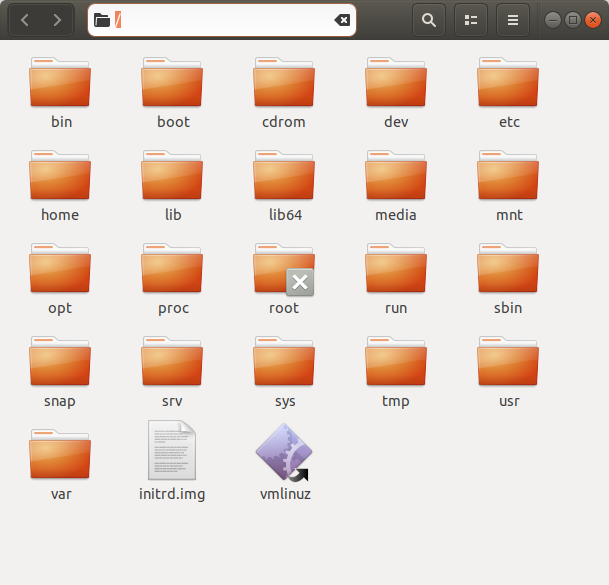Select the var folder icon
Viewport: 609px width, 585px height.
[x=60, y=454]
